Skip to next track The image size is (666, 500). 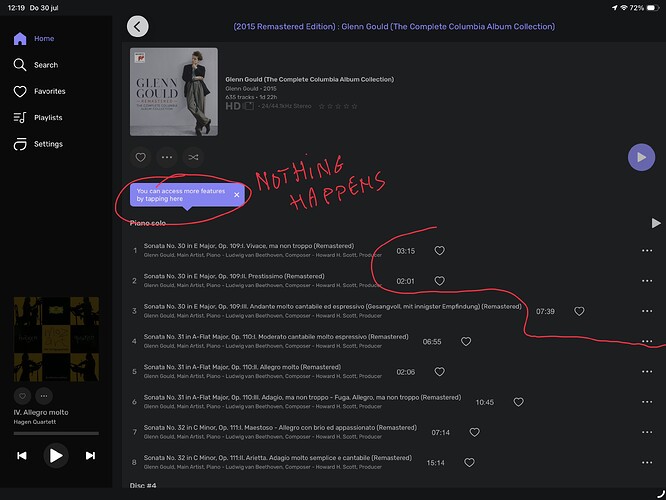[90, 456]
